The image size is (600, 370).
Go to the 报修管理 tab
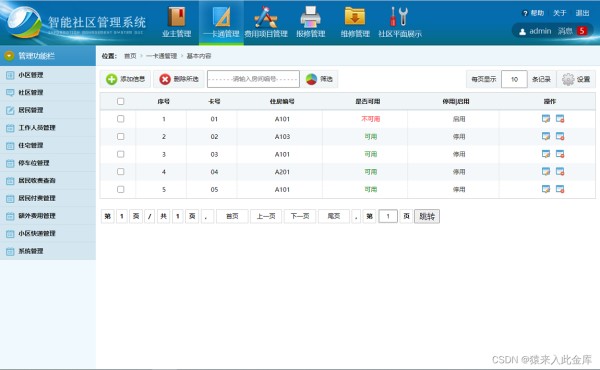tap(311, 22)
